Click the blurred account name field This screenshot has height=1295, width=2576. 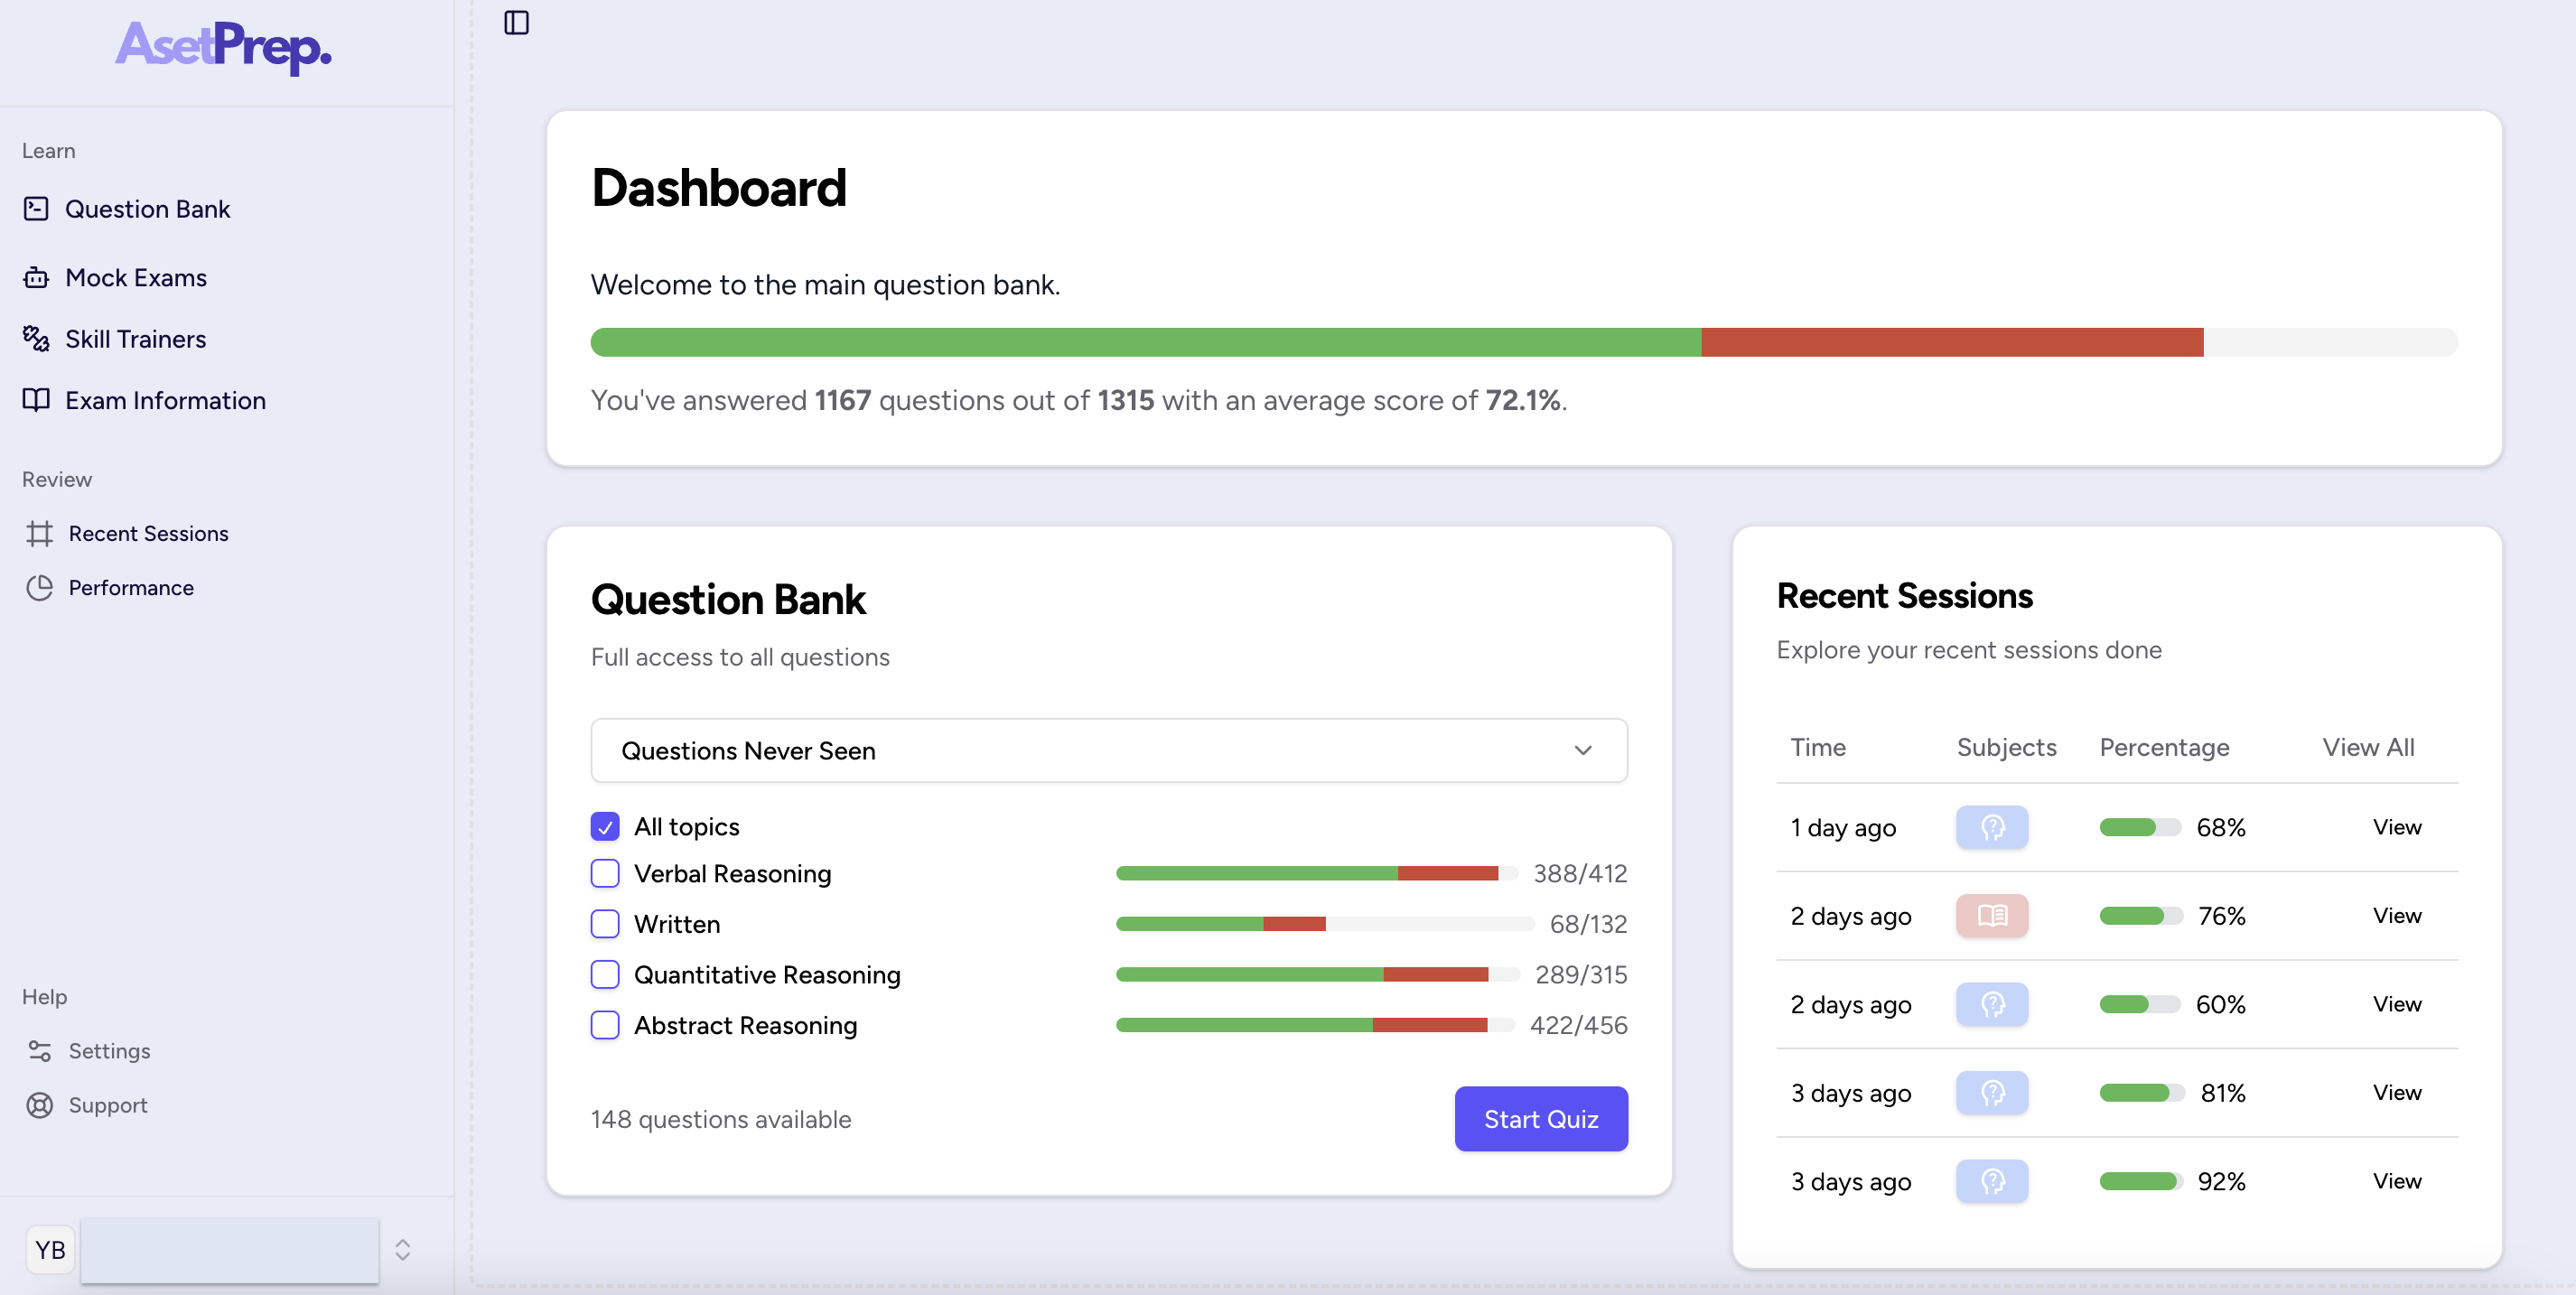tap(230, 1249)
